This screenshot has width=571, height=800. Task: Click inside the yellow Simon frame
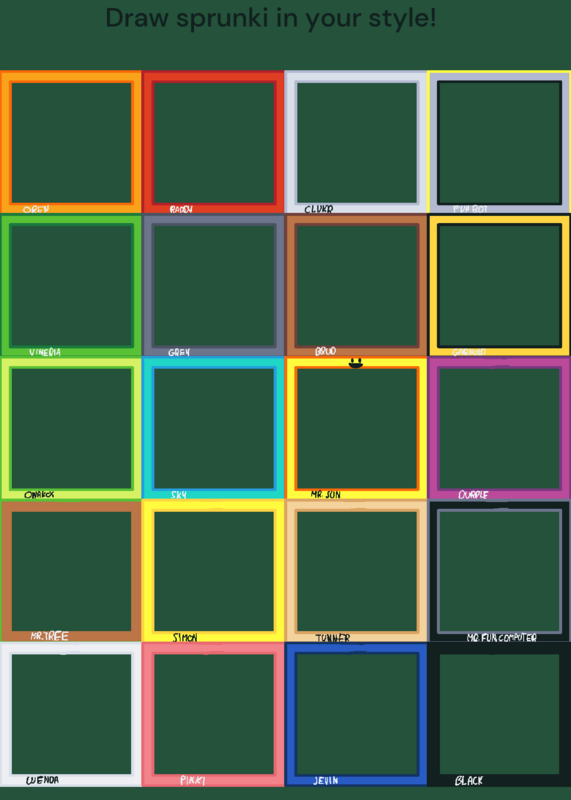[x=213, y=571]
